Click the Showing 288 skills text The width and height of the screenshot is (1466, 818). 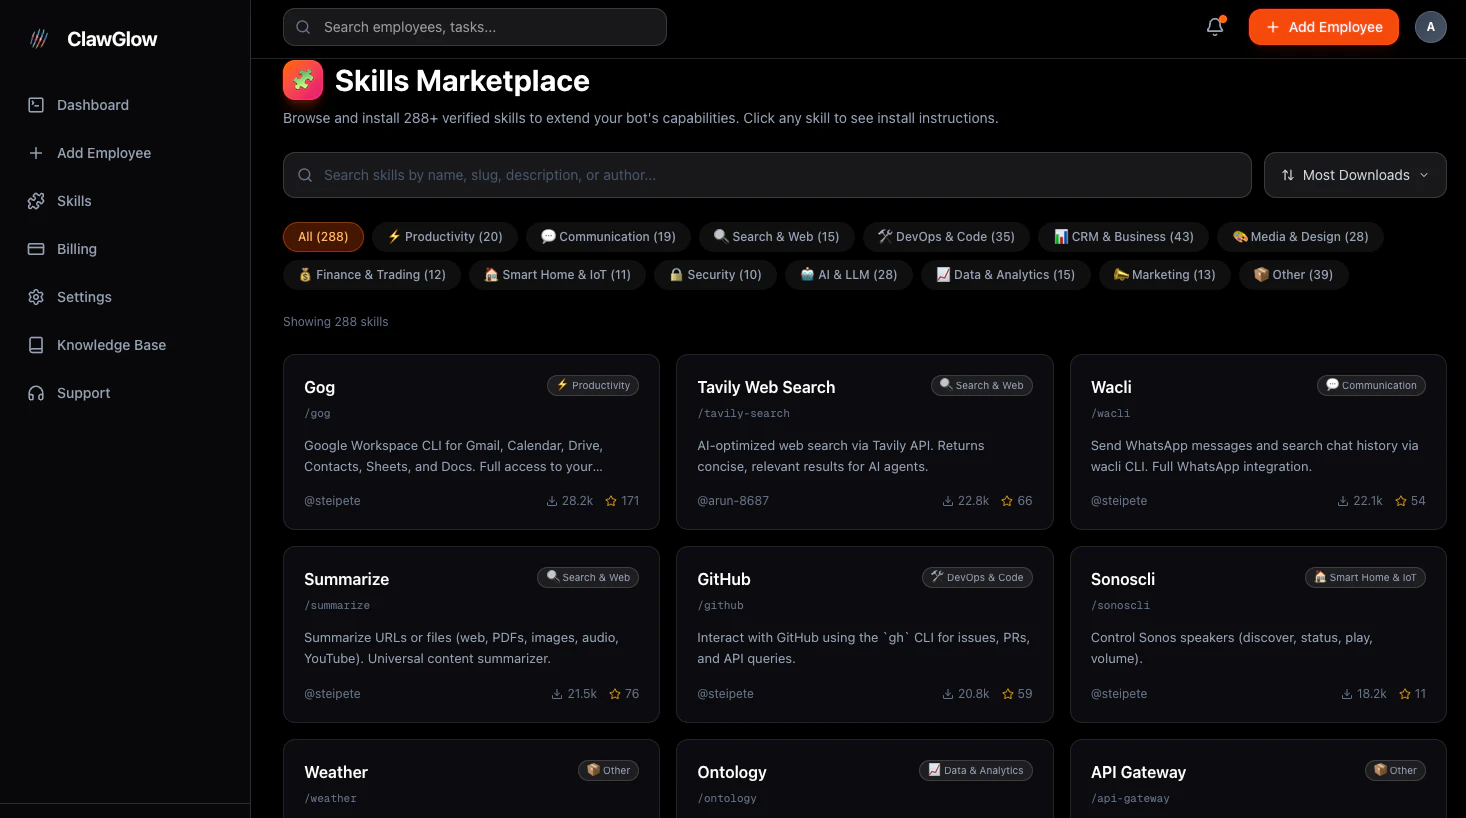tap(336, 322)
